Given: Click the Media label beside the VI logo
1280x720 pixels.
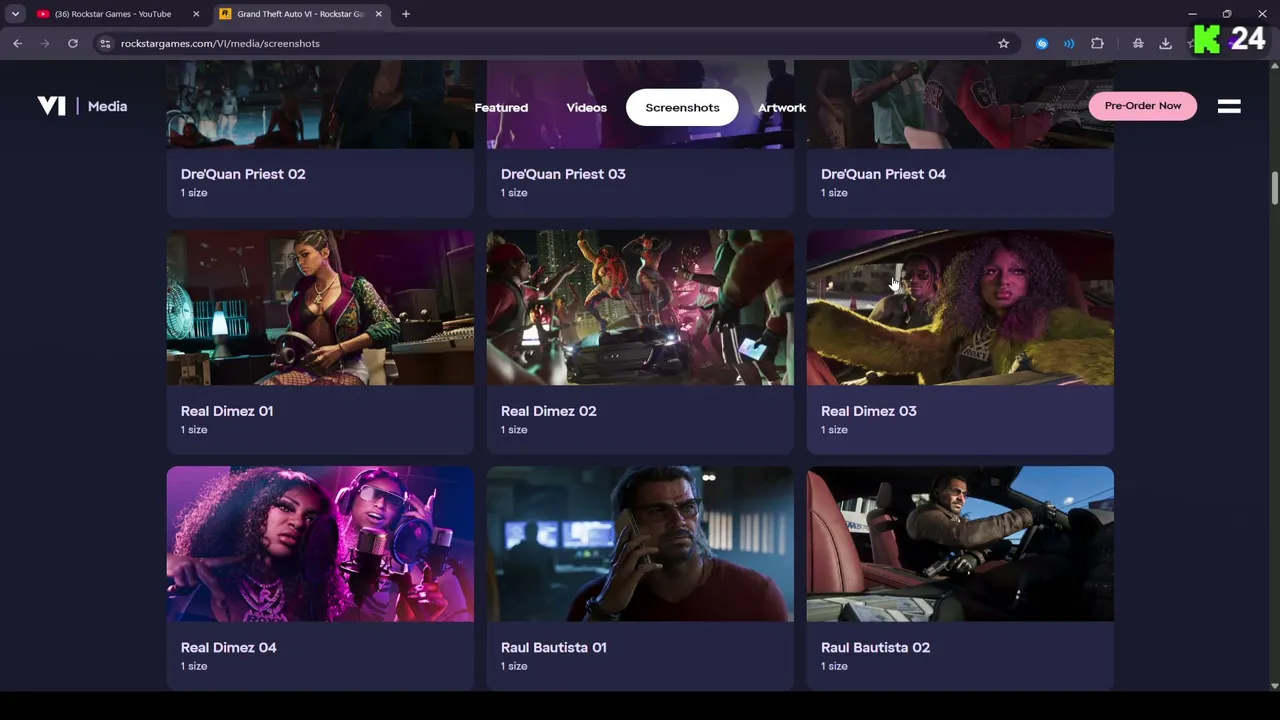Looking at the screenshot, I should [x=107, y=106].
